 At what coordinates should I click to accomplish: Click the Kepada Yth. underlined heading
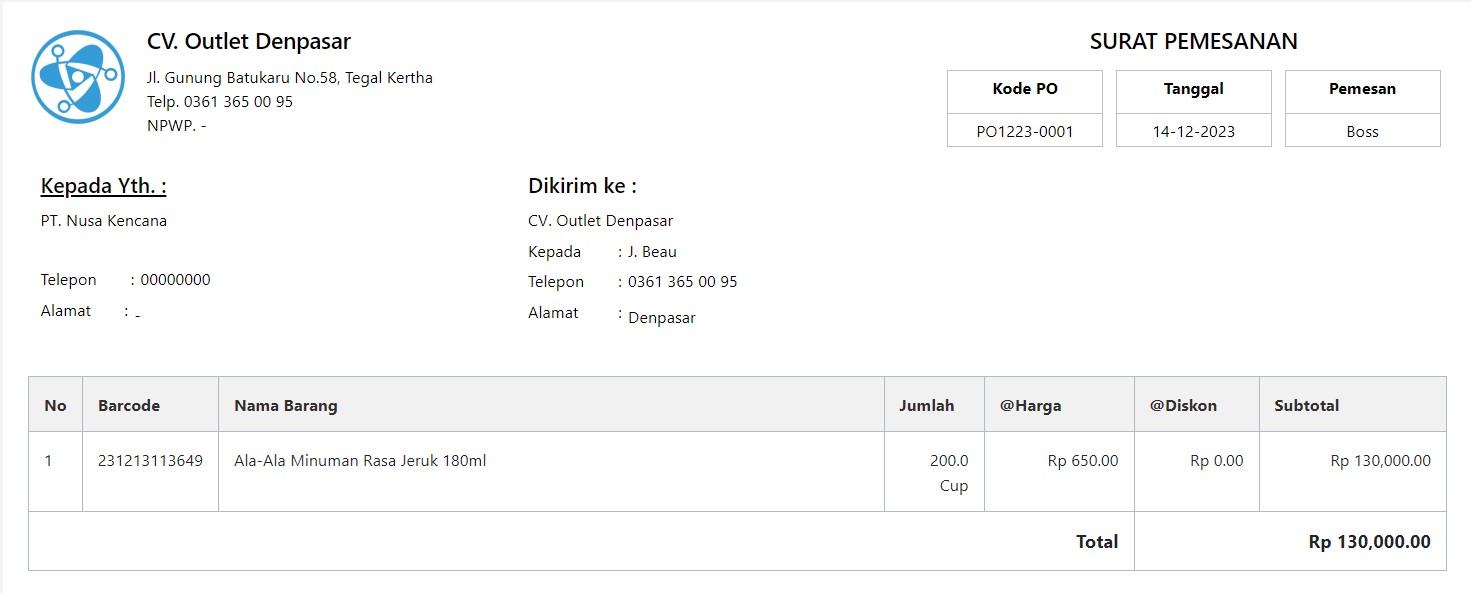(103, 186)
